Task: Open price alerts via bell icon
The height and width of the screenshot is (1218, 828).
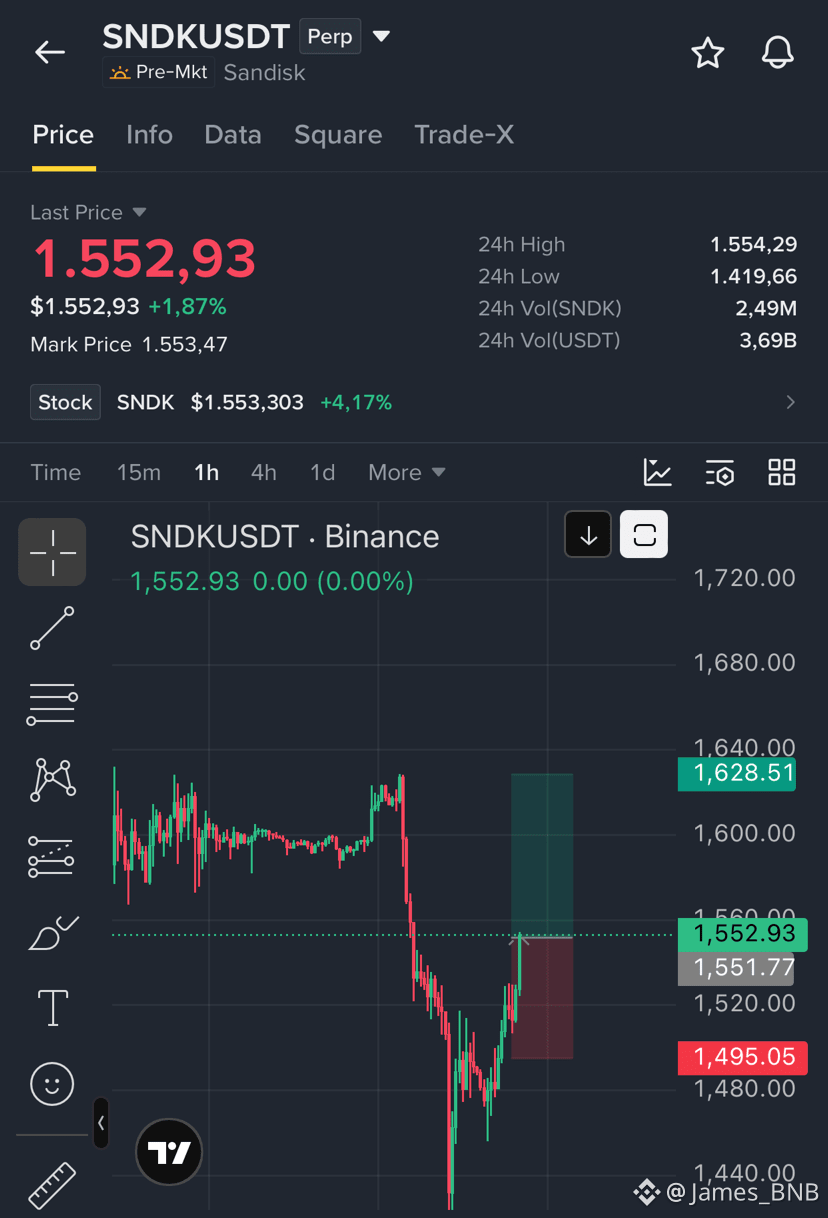Action: pyautogui.click(x=777, y=53)
